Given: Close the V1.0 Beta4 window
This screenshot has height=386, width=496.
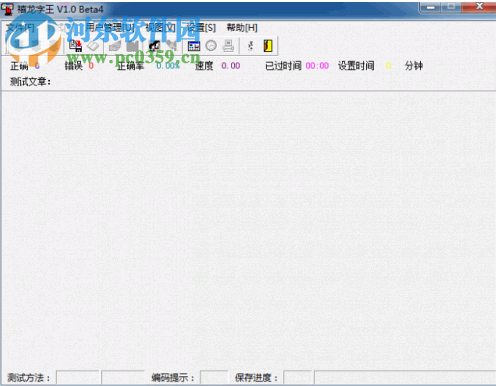Looking at the screenshot, I should click(x=479, y=7).
